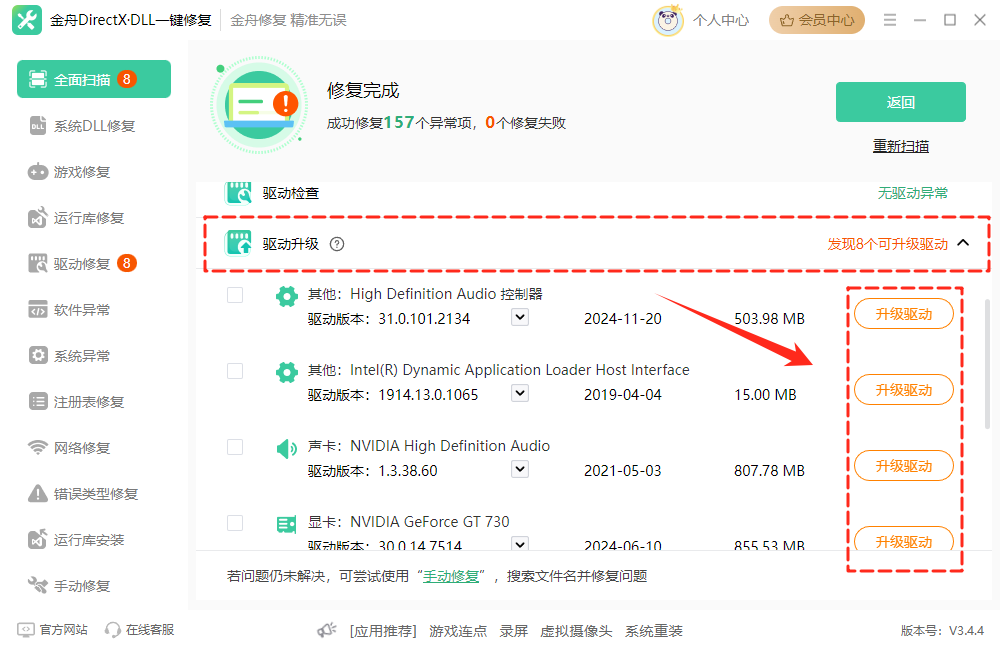Click the GeForce GT 730 graphics card icon

[286, 524]
